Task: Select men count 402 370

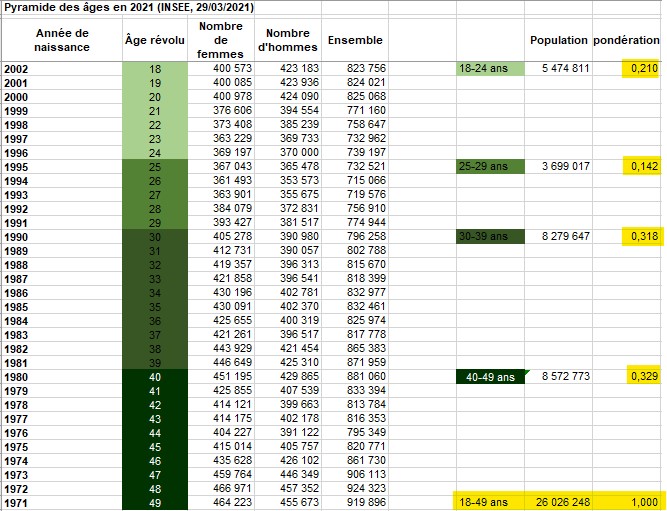Action: pos(288,306)
